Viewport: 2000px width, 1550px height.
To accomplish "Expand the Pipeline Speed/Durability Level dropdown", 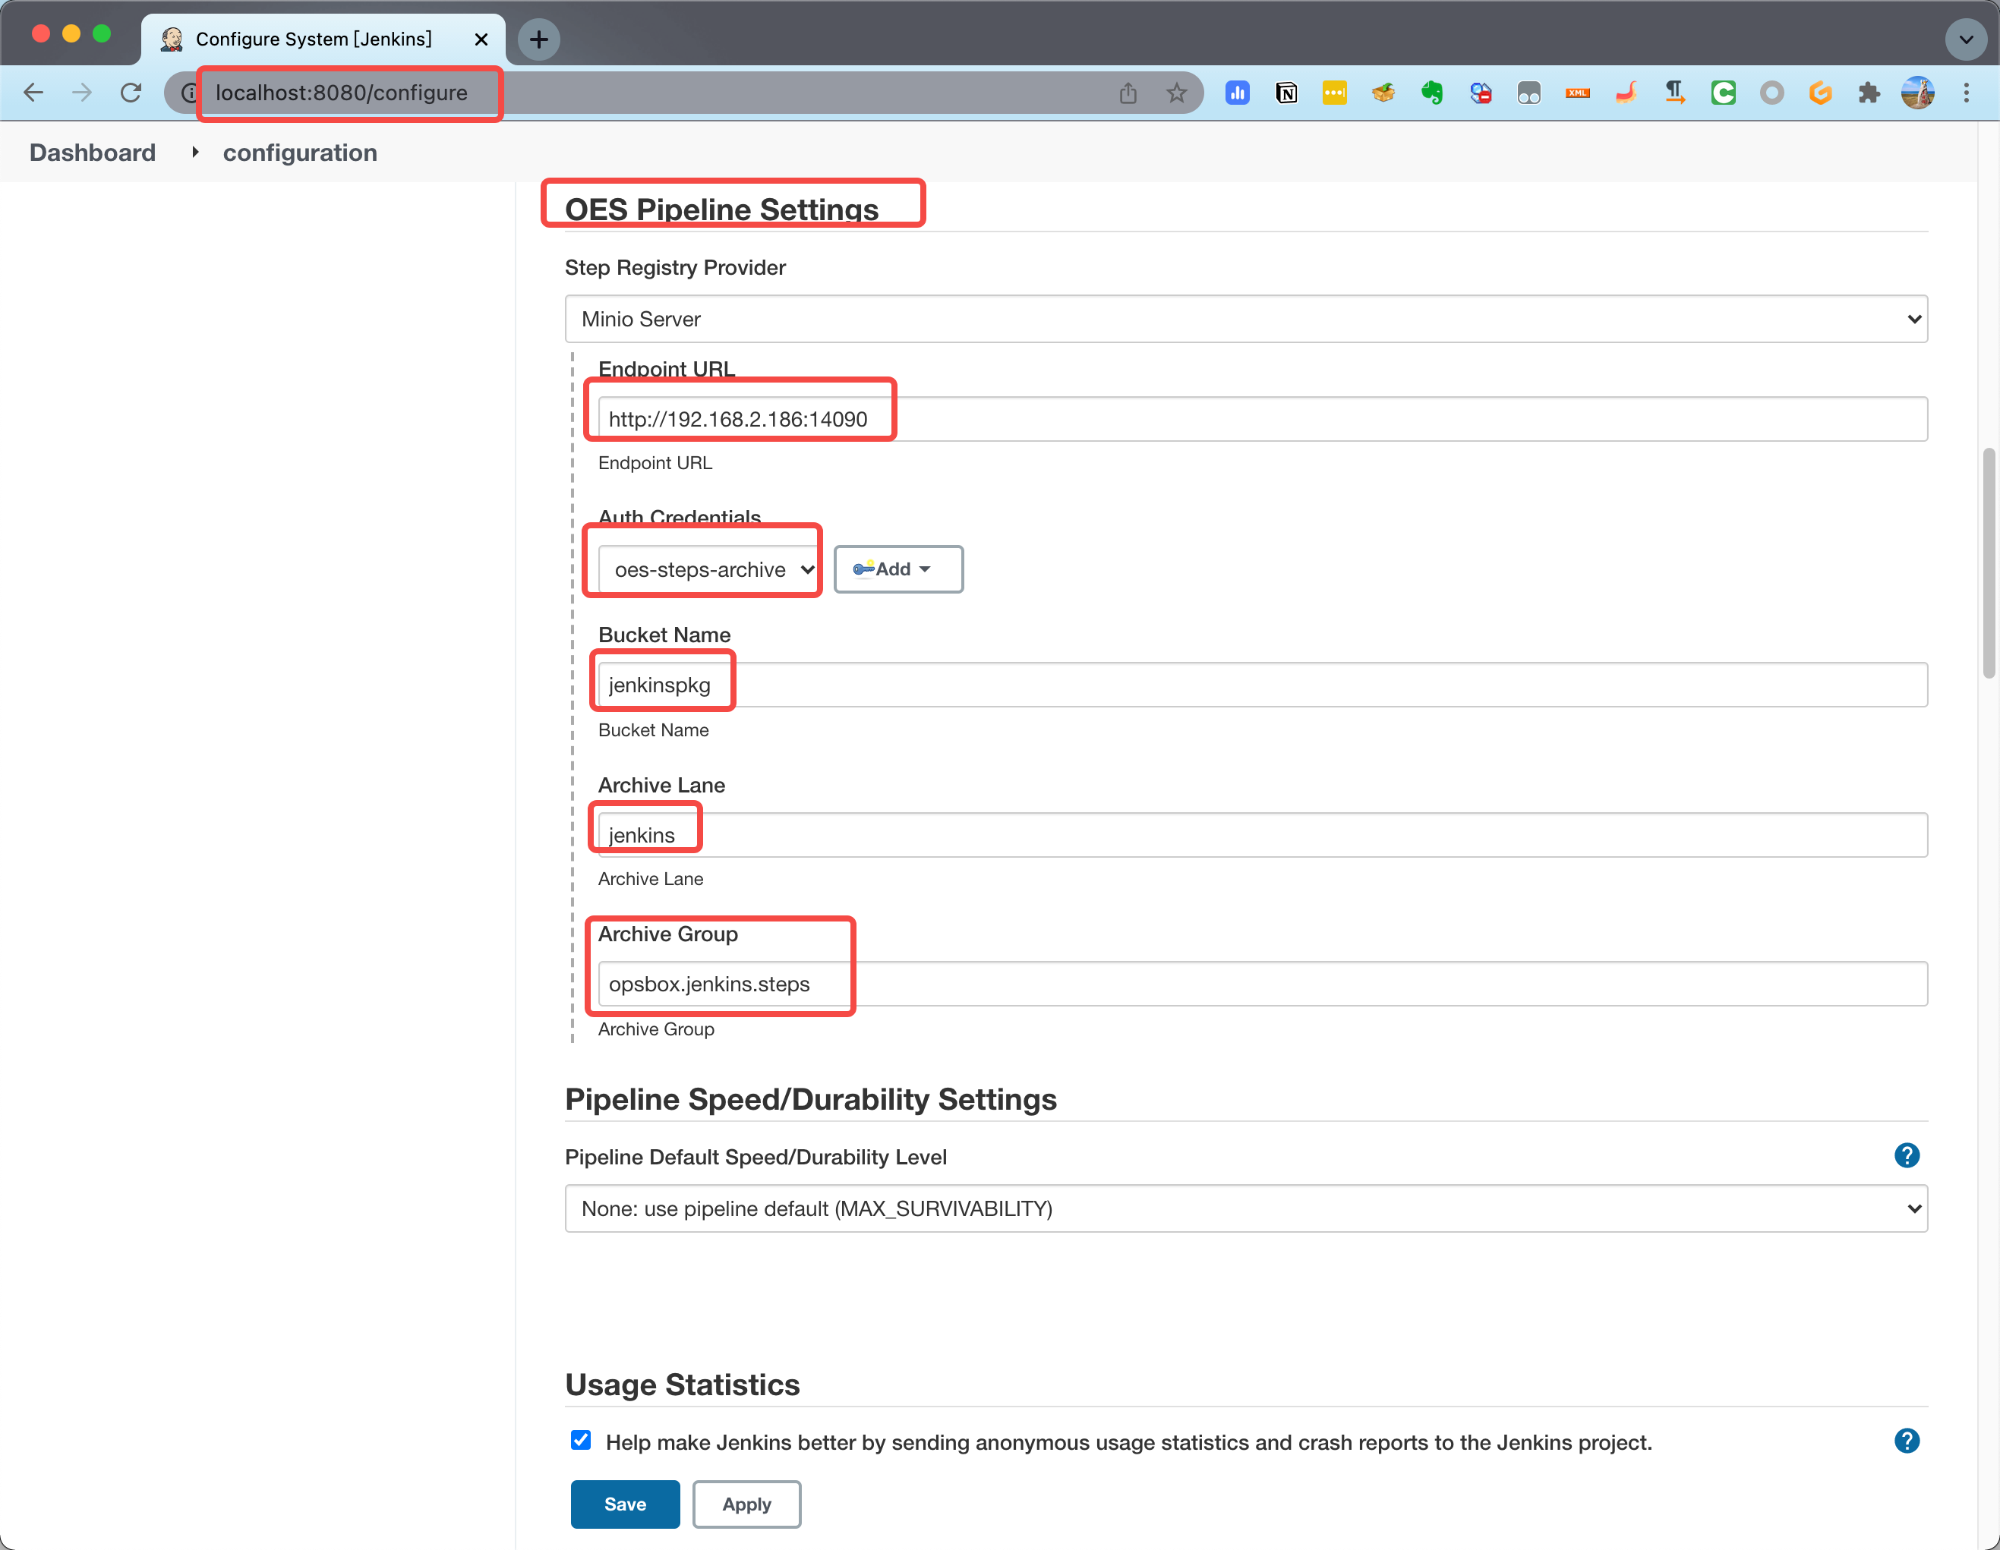I will click(1245, 1209).
